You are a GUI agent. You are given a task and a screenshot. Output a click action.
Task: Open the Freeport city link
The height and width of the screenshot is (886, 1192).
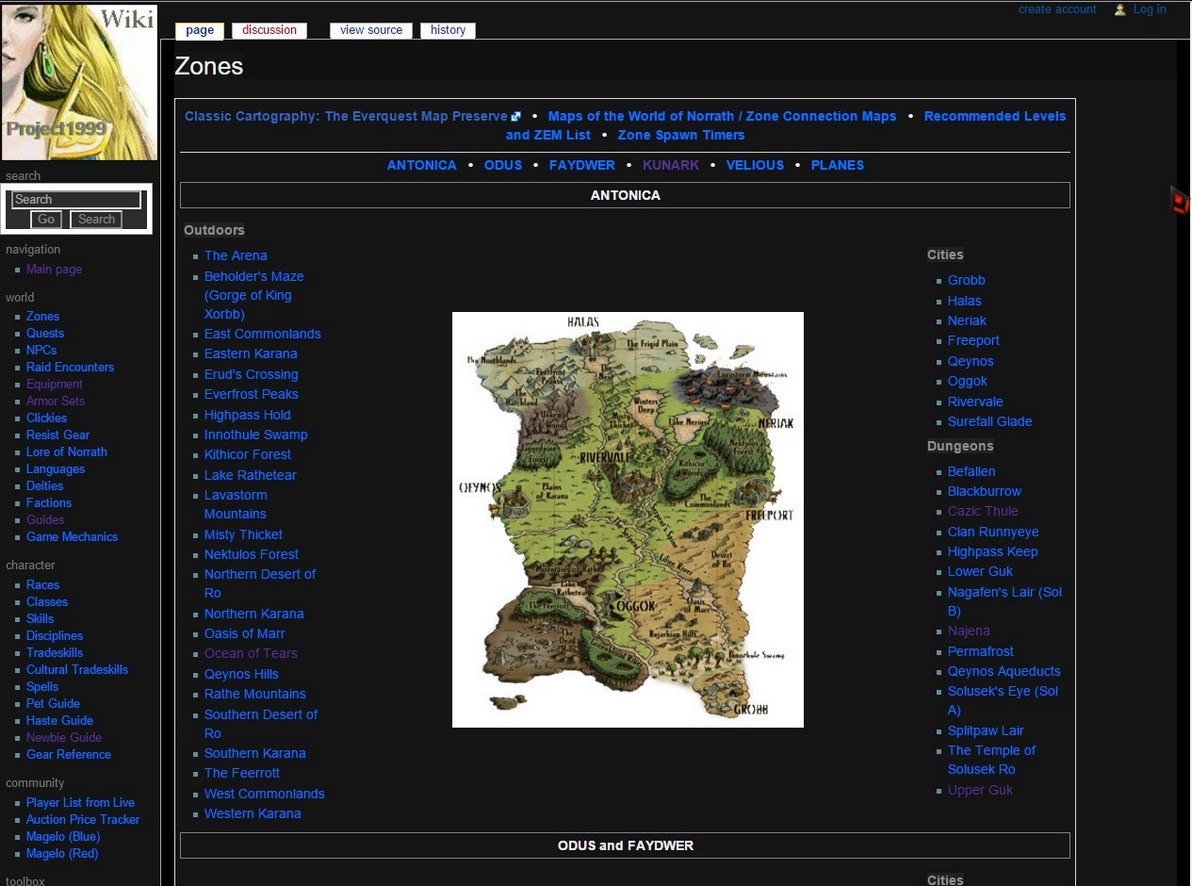pyautogui.click(x=973, y=341)
